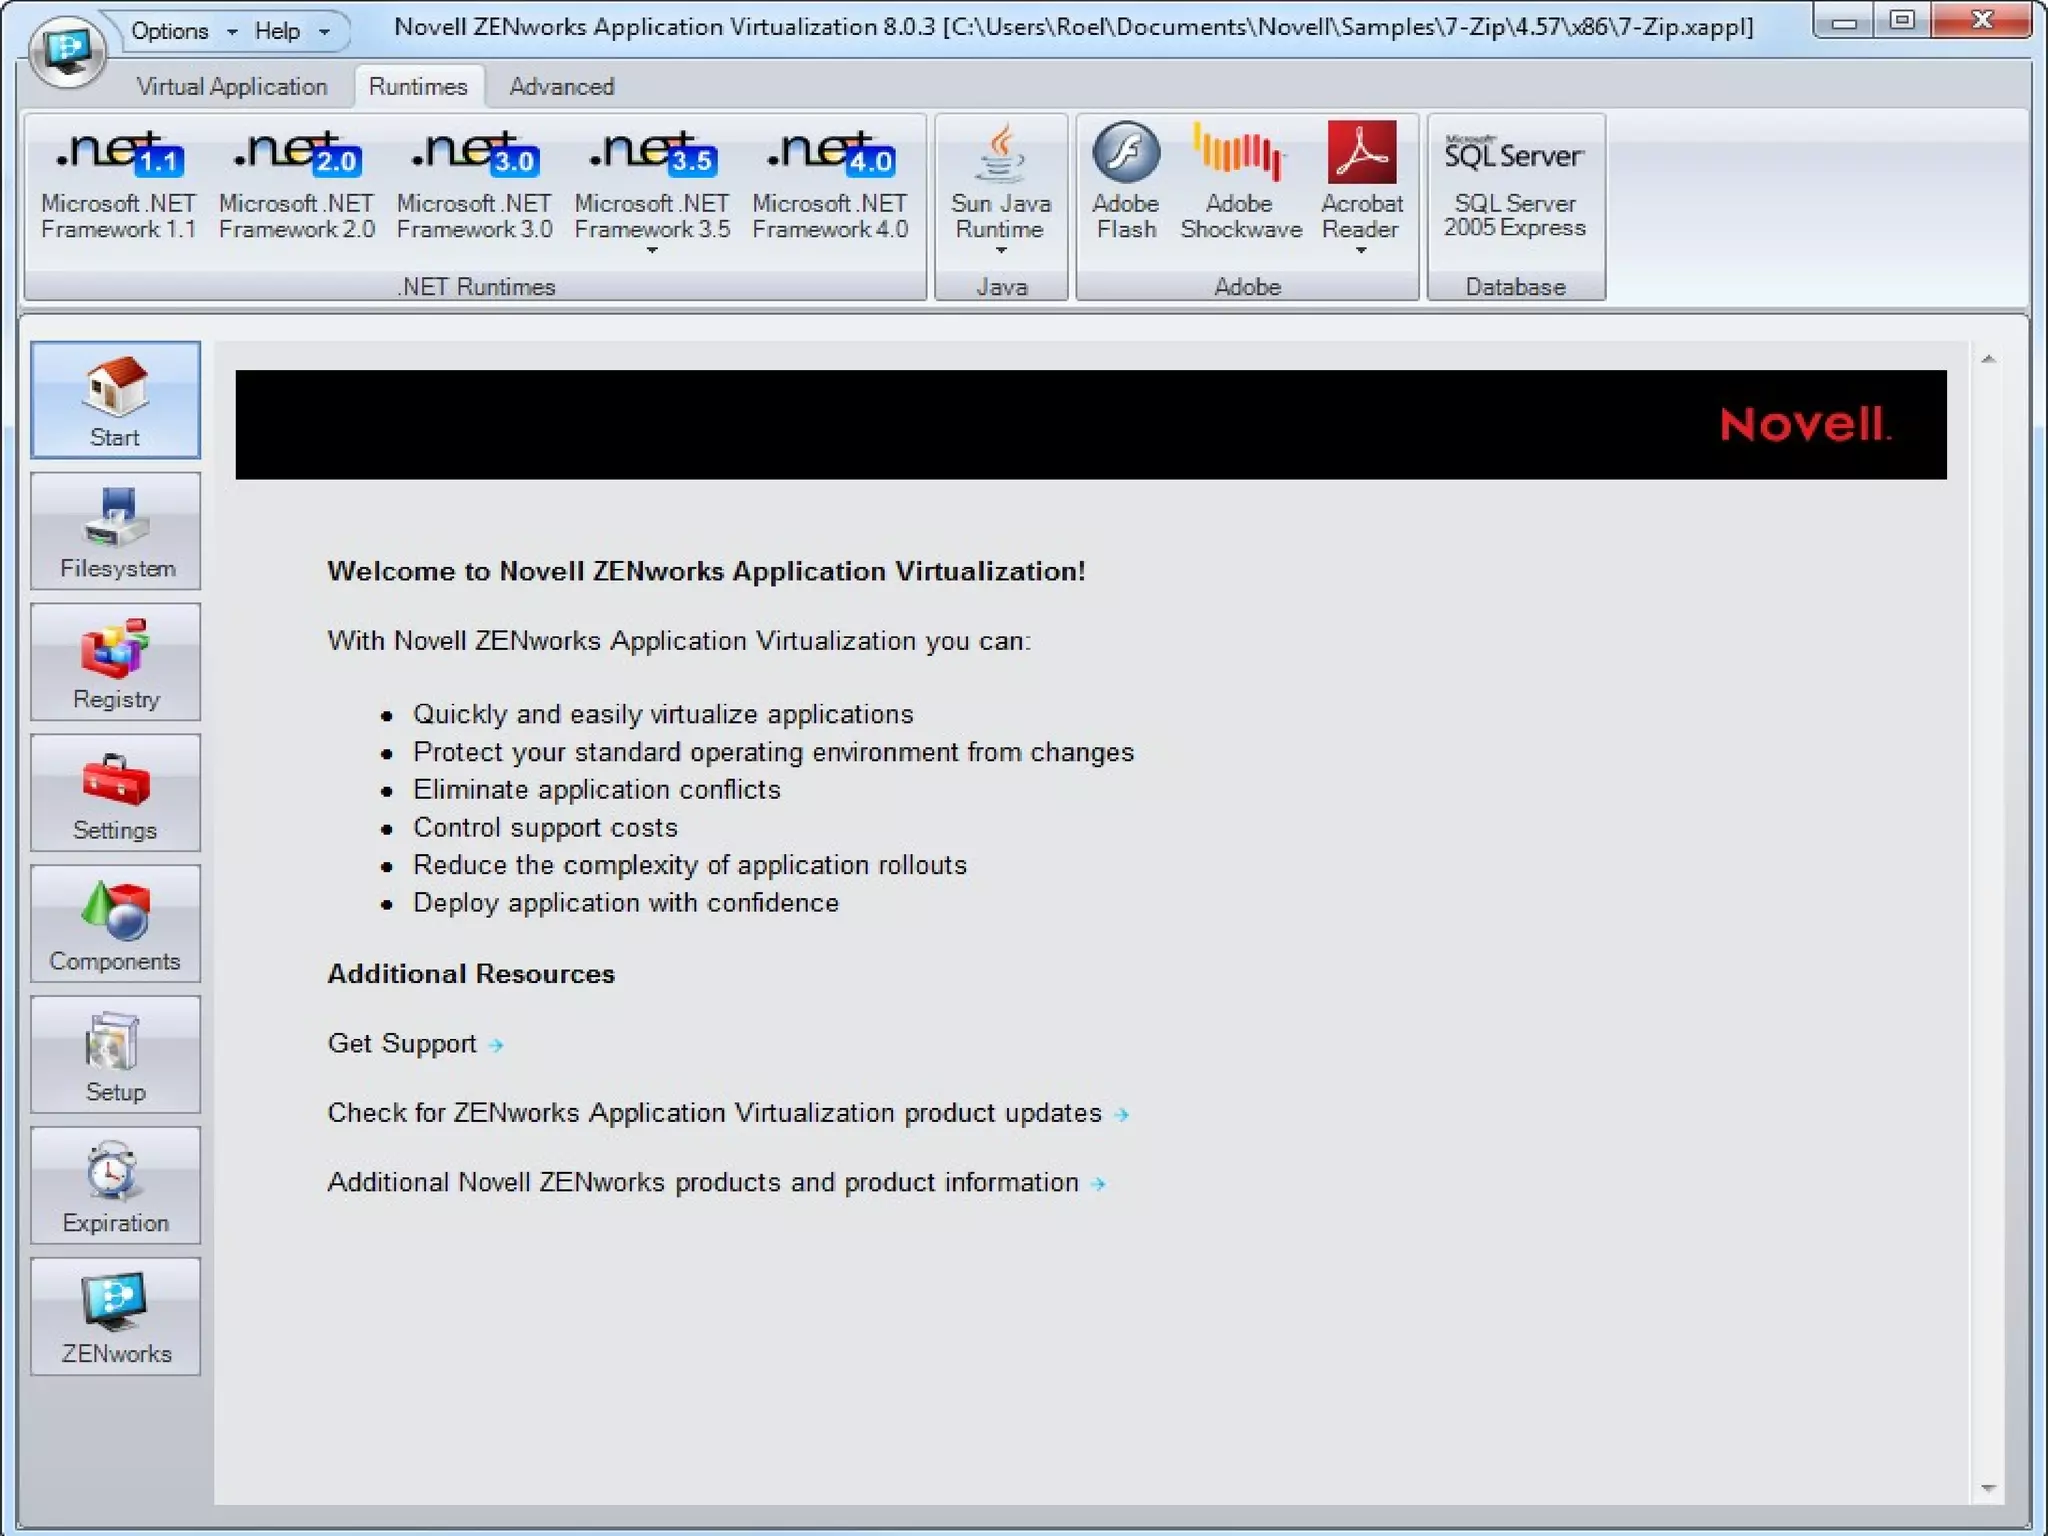Click the .NET Runtimes group label
Viewport: 2048px width, 1536px height.
[476, 287]
